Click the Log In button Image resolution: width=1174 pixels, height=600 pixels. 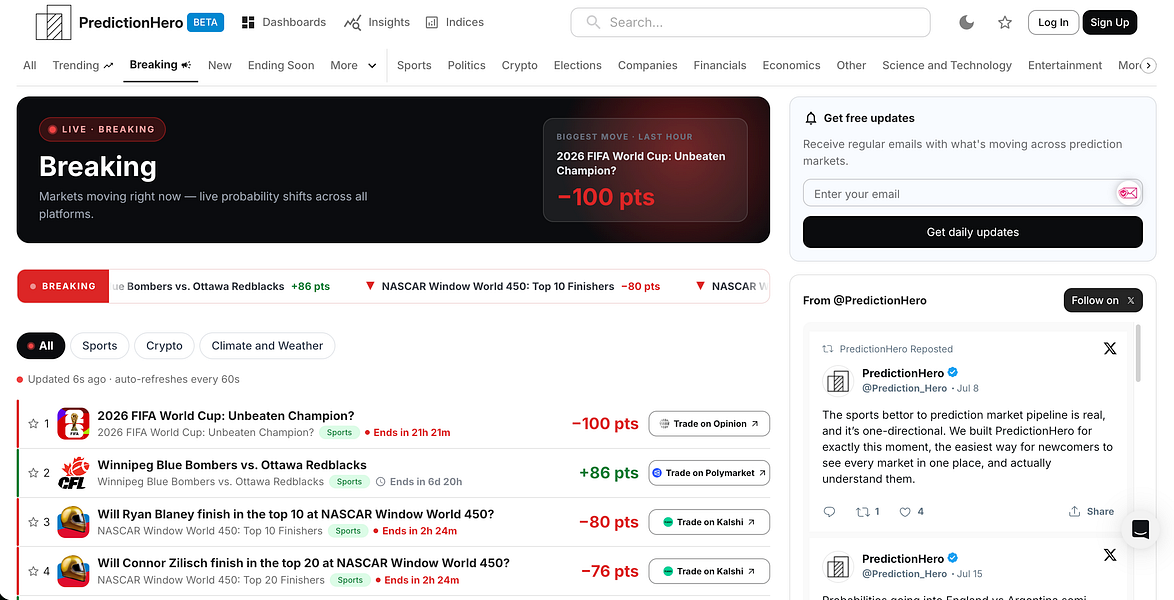click(x=1053, y=22)
